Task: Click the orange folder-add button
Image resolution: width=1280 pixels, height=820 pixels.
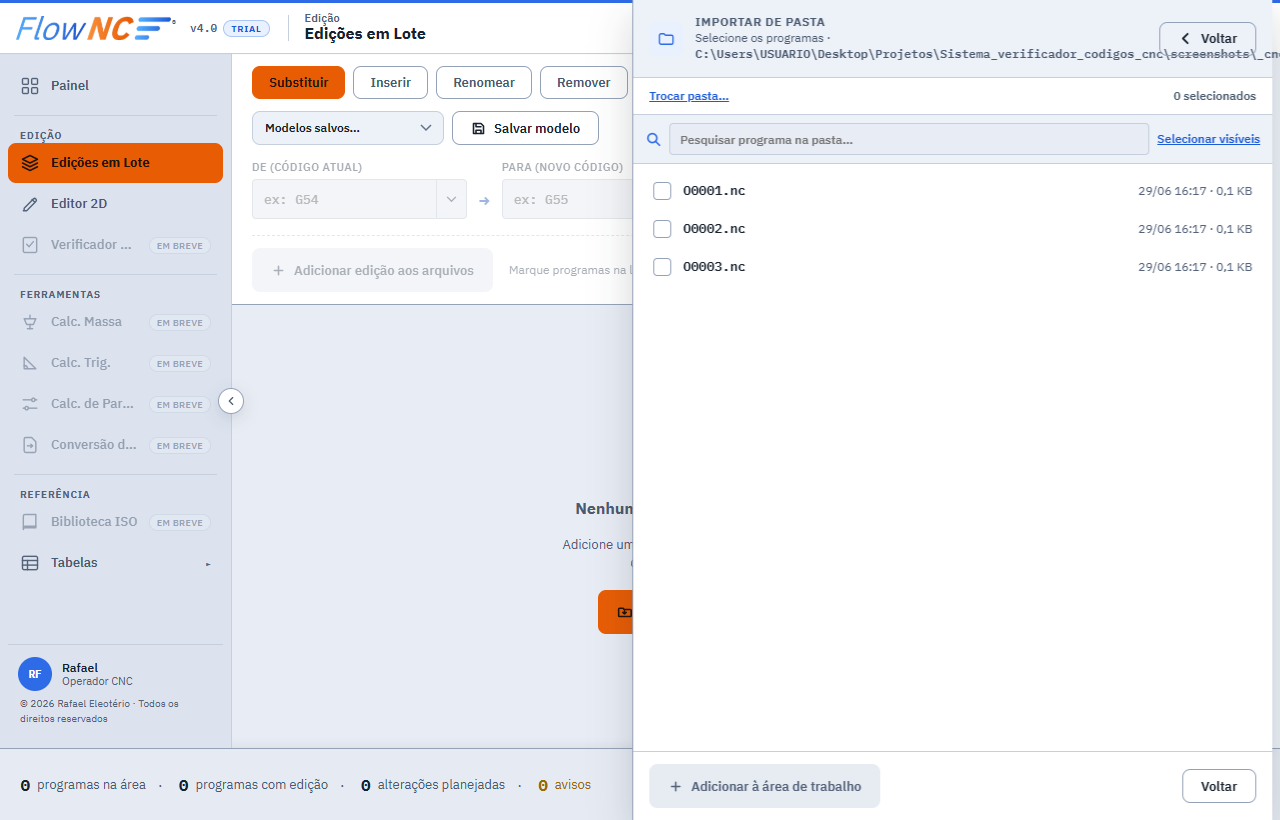Action: [x=616, y=612]
